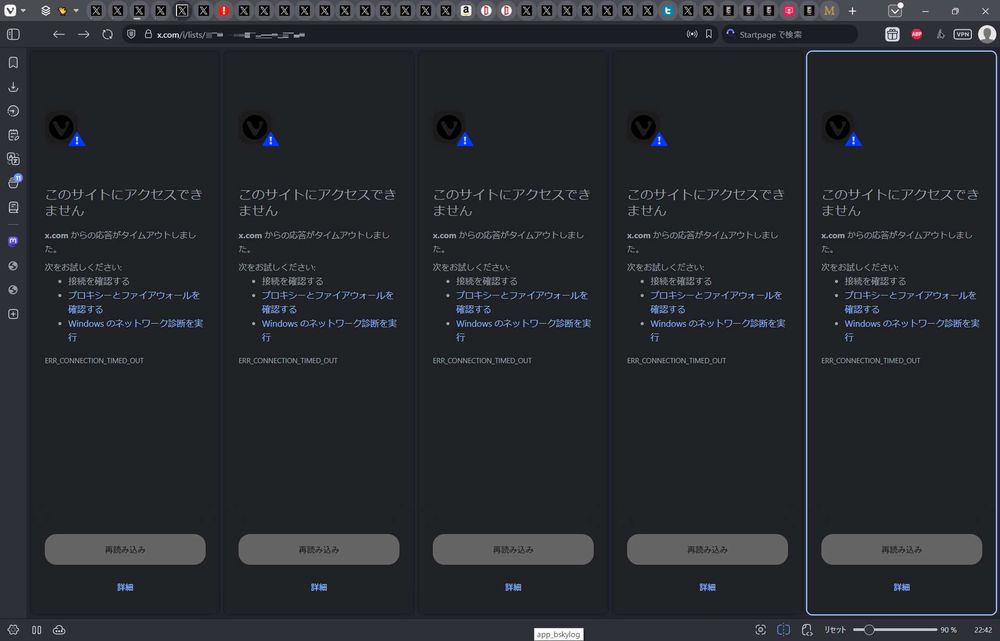Open the Notes side panel
The width and height of the screenshot is (1000, 641).
point(13,135)
